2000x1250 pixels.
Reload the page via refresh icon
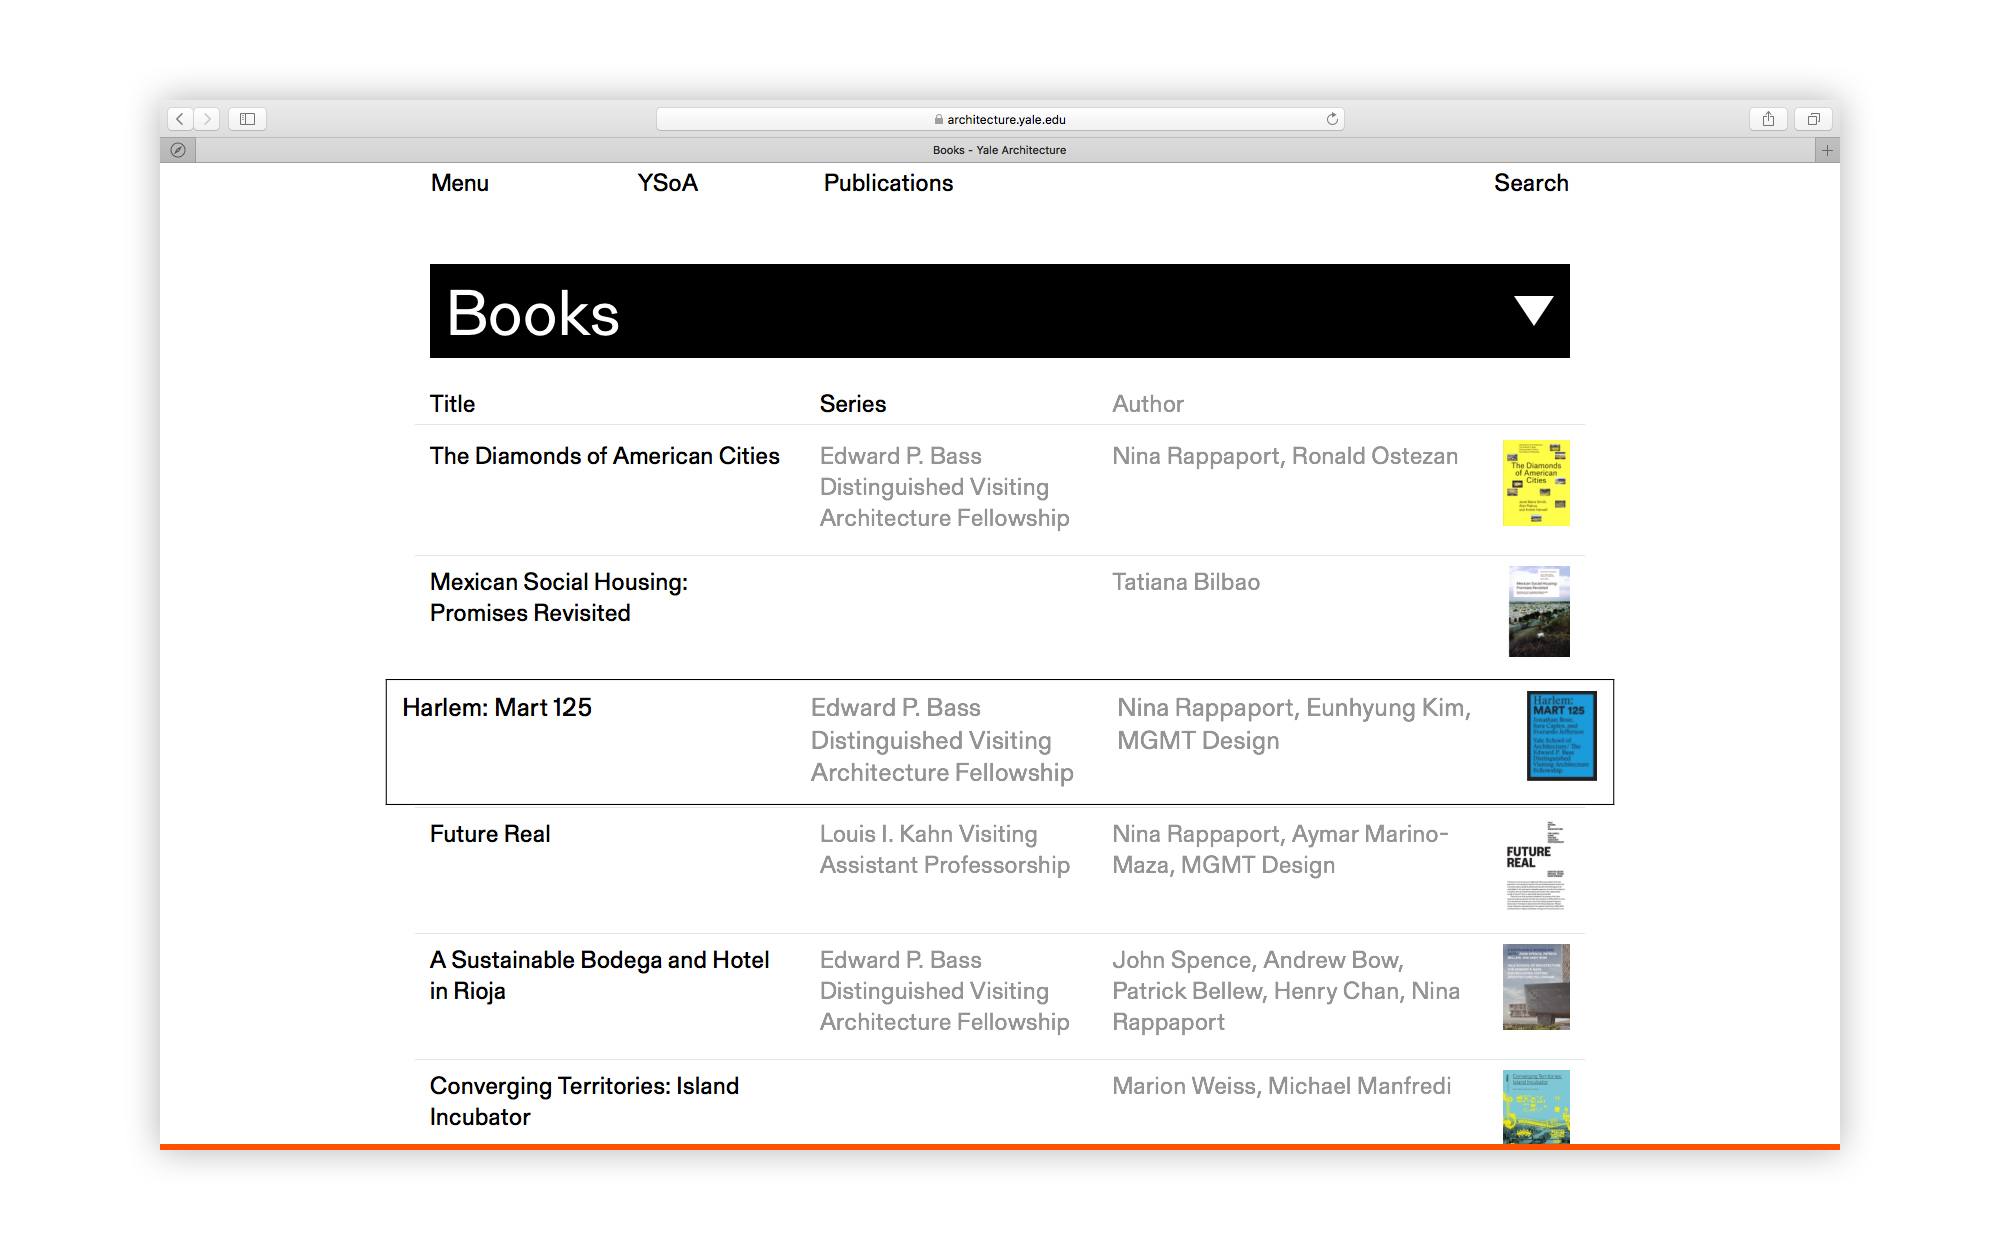pos(1332,119)
